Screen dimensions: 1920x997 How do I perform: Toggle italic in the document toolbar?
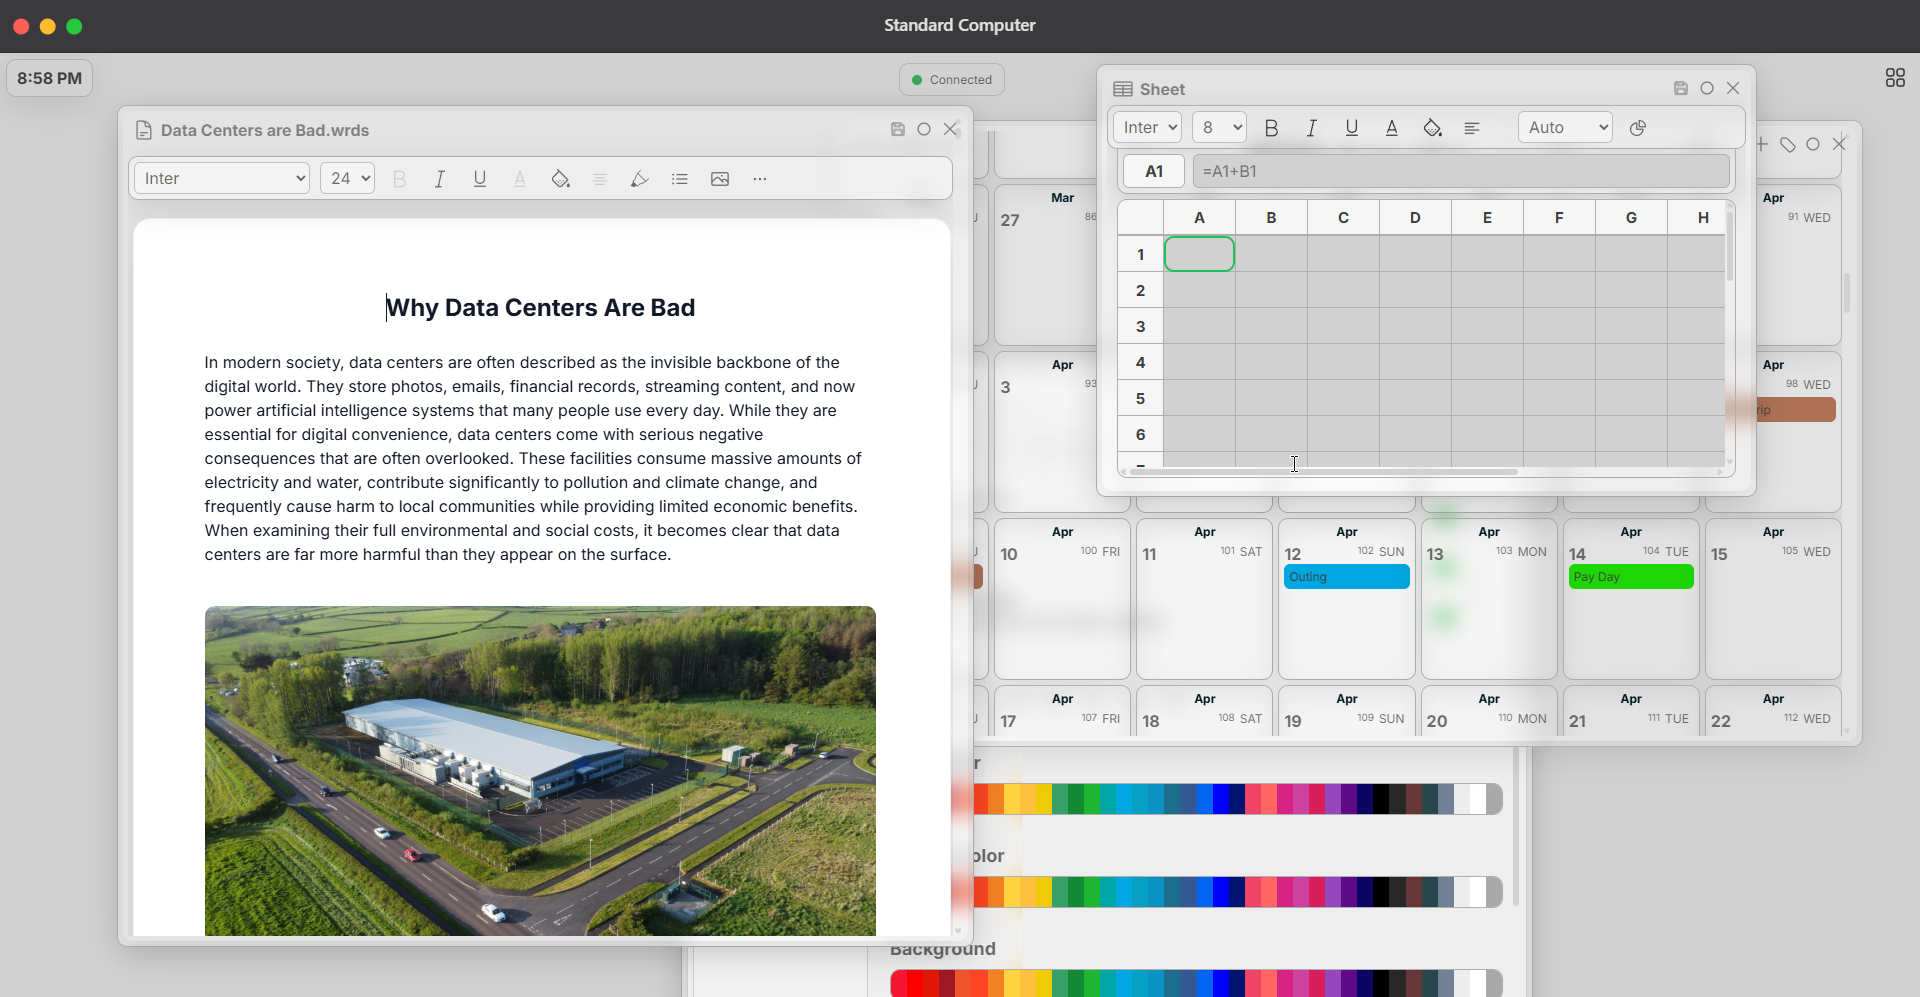439,179
